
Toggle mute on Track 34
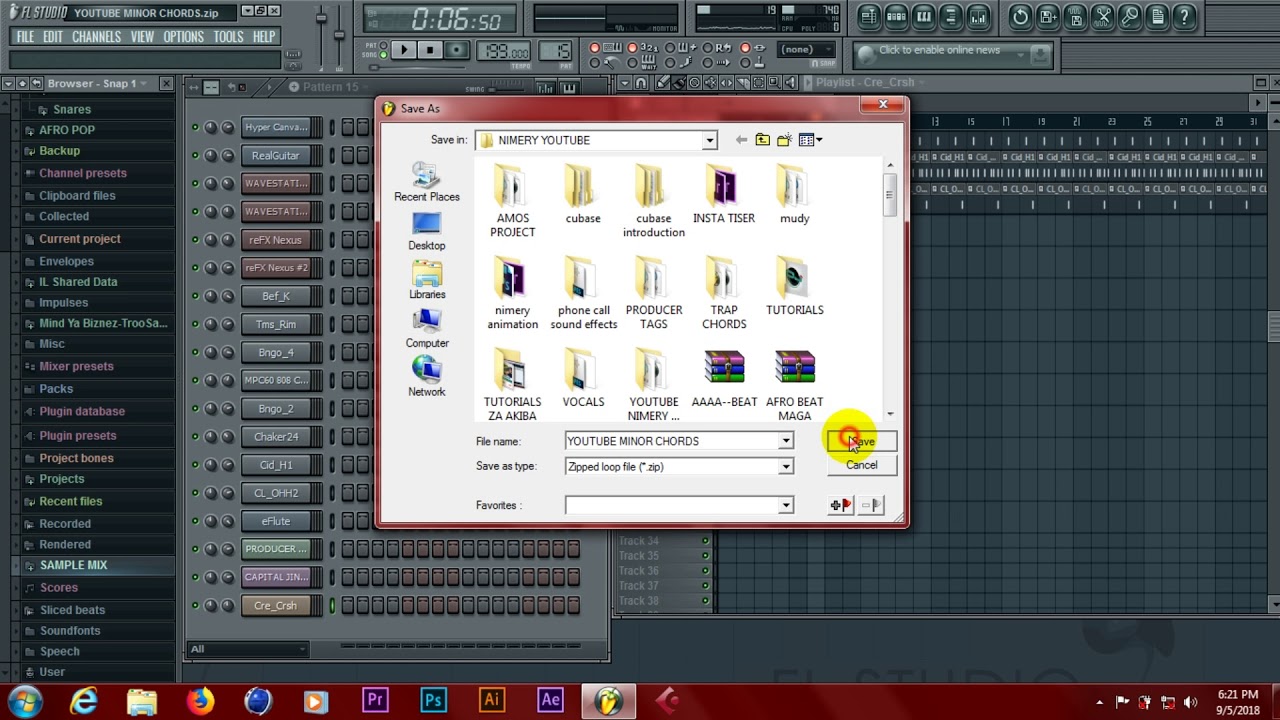pos(705,541)
